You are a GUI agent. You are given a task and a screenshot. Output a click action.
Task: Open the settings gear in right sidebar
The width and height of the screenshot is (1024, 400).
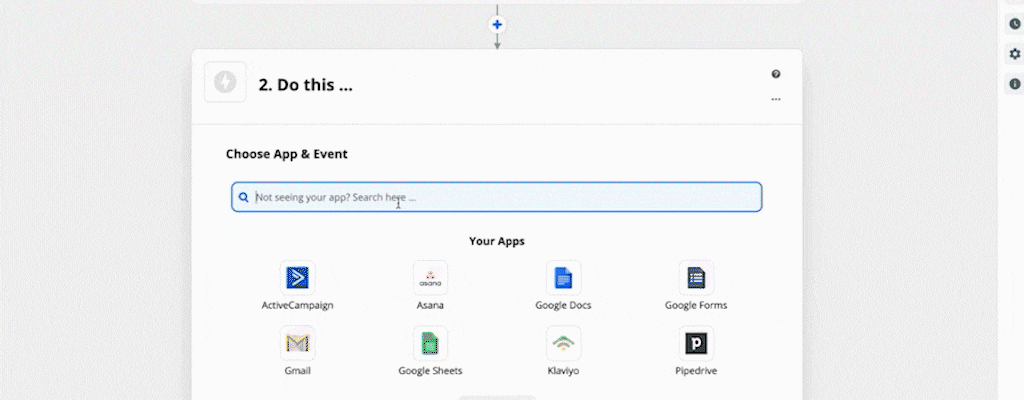pos(1014,54)
